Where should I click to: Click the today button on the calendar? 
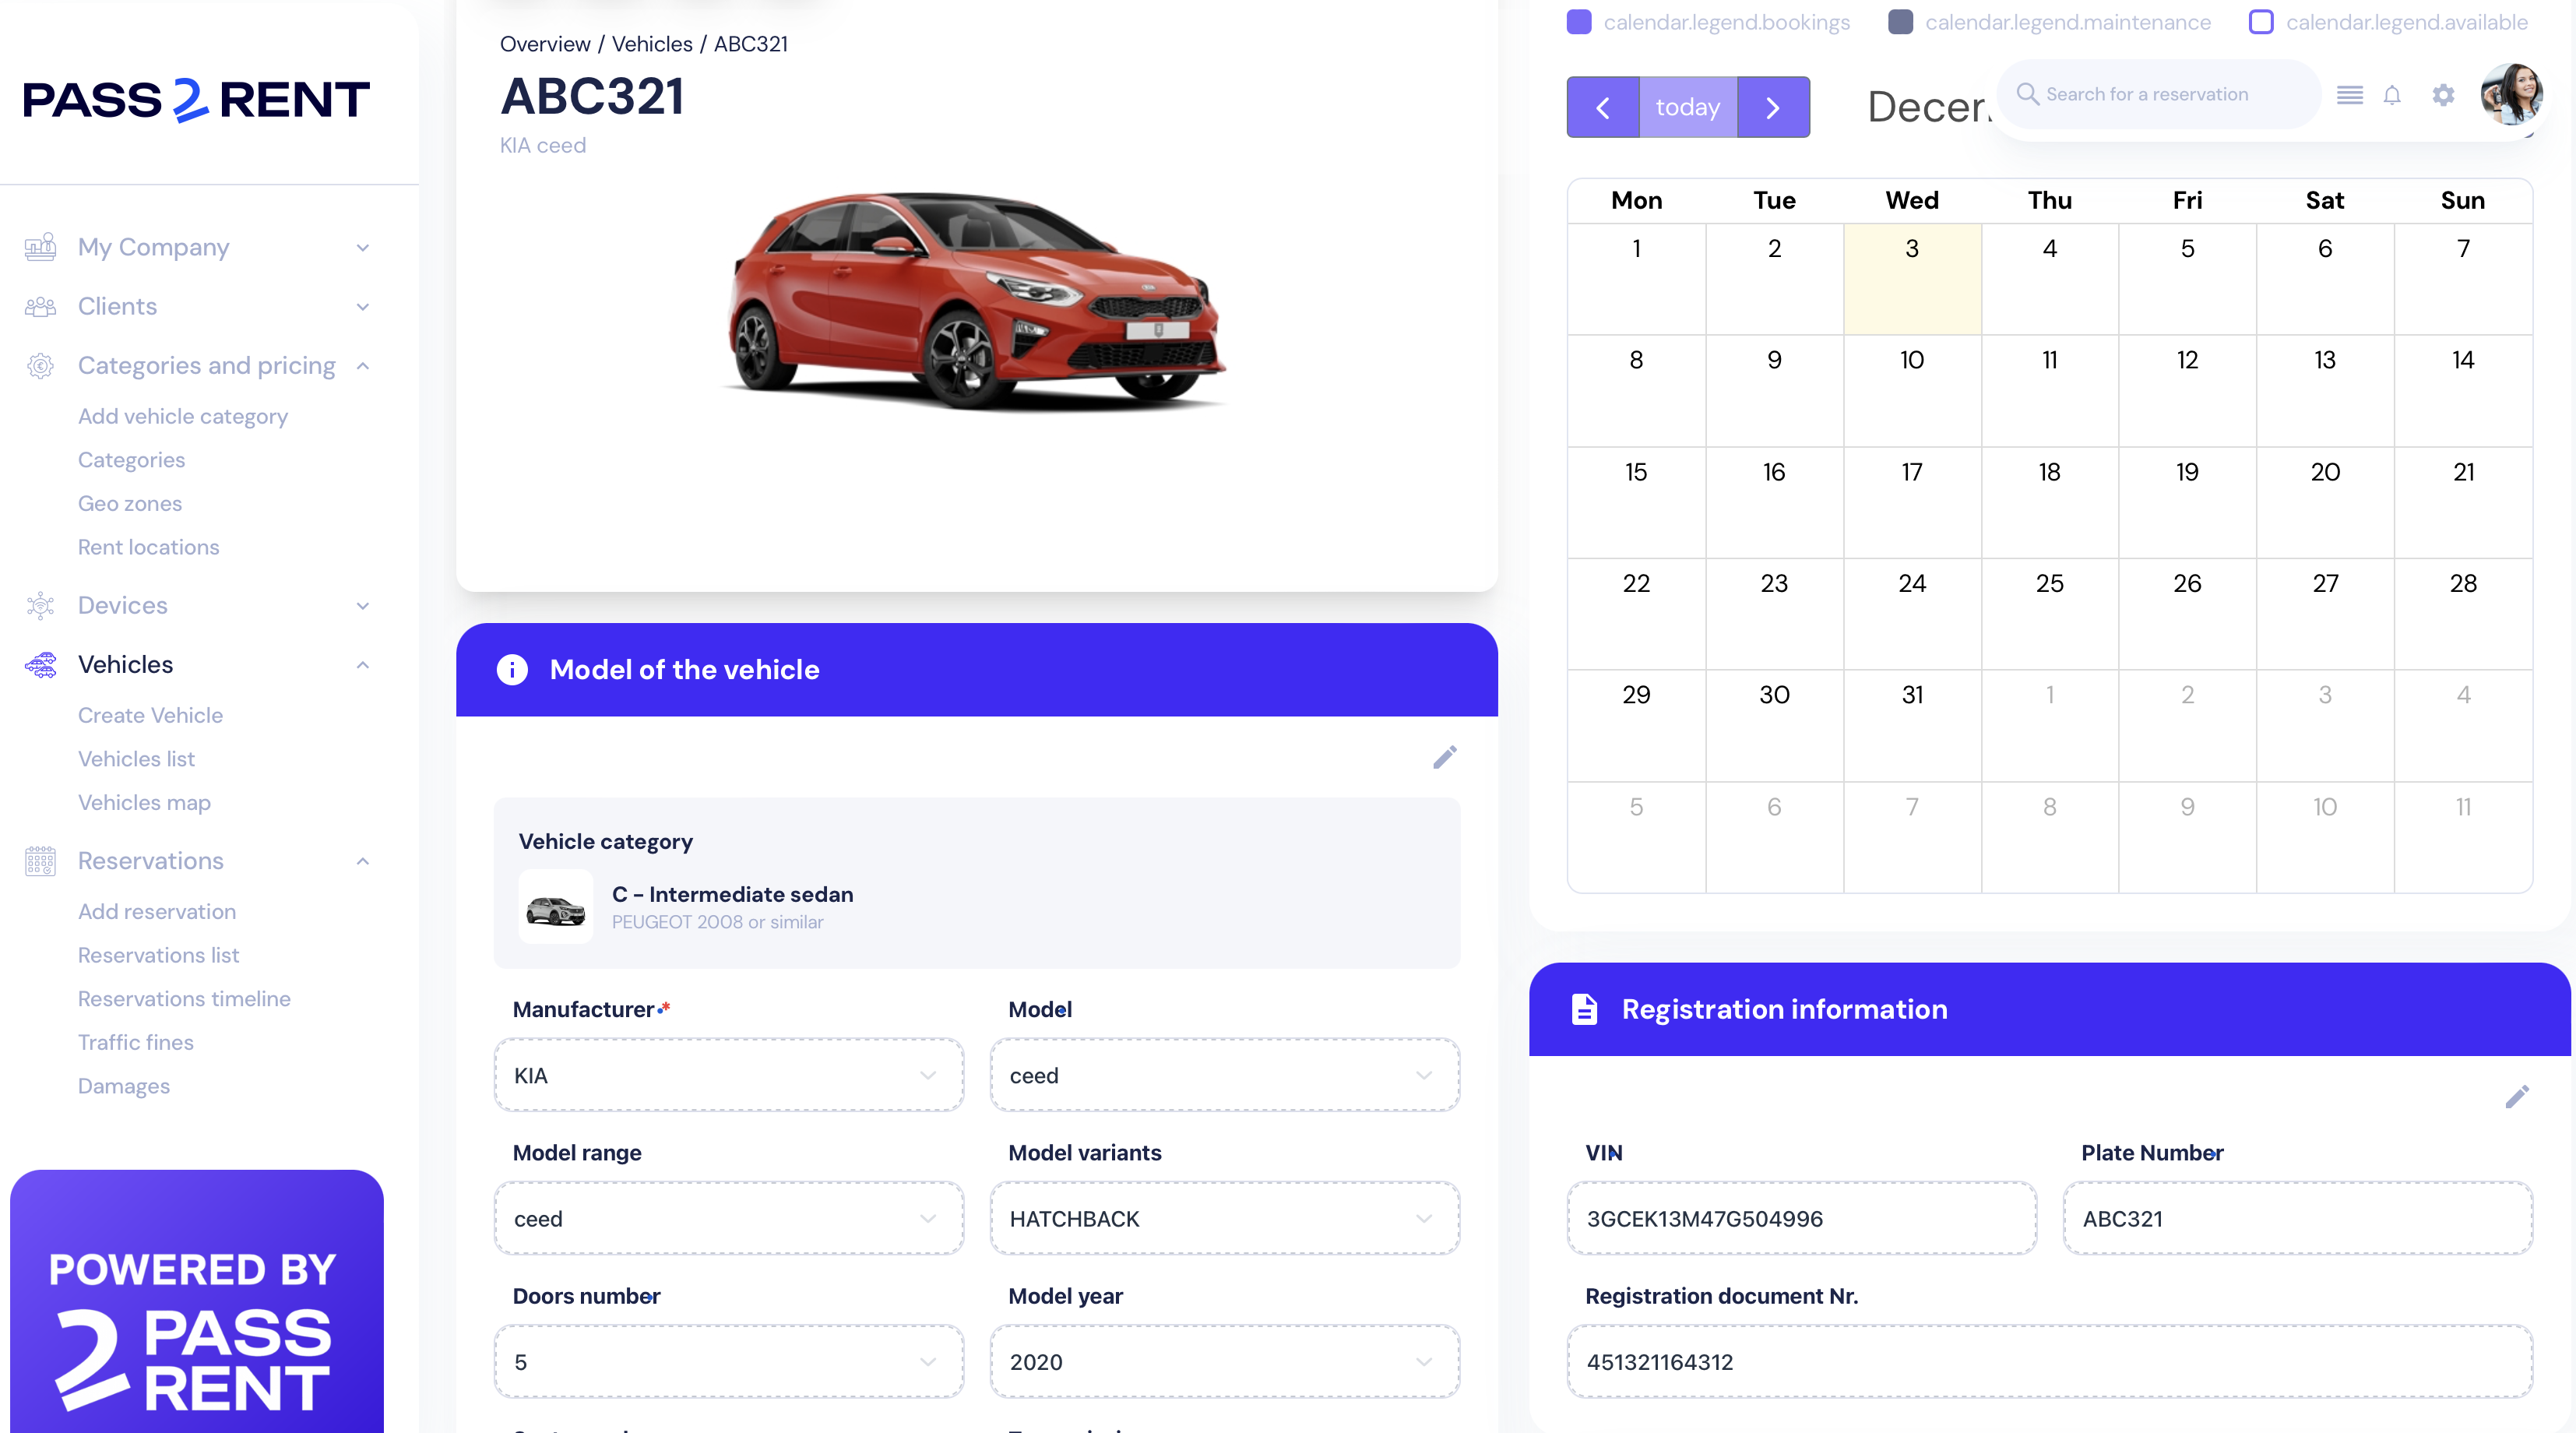click(x=1688, y=106)
